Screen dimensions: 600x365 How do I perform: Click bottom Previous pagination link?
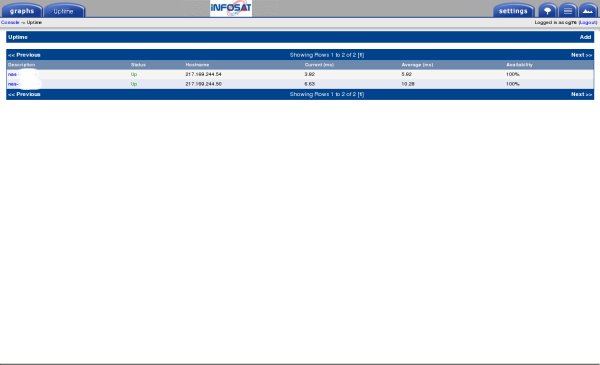click(24, 94)
